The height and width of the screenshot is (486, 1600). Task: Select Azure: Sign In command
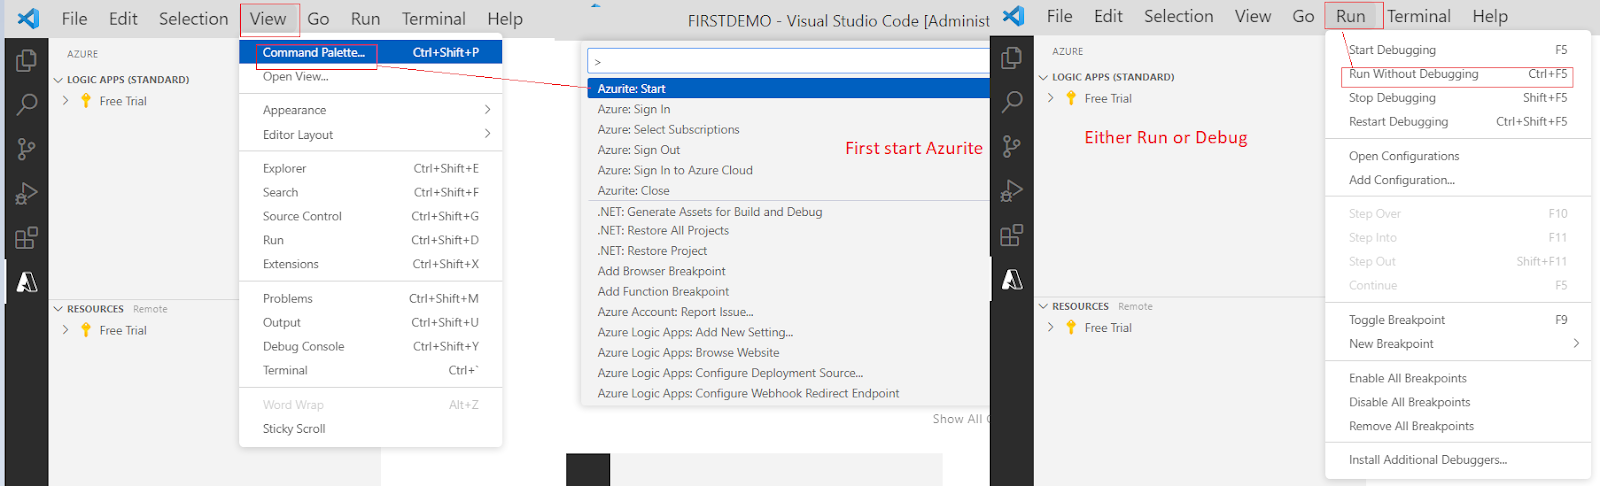point(788,109)
